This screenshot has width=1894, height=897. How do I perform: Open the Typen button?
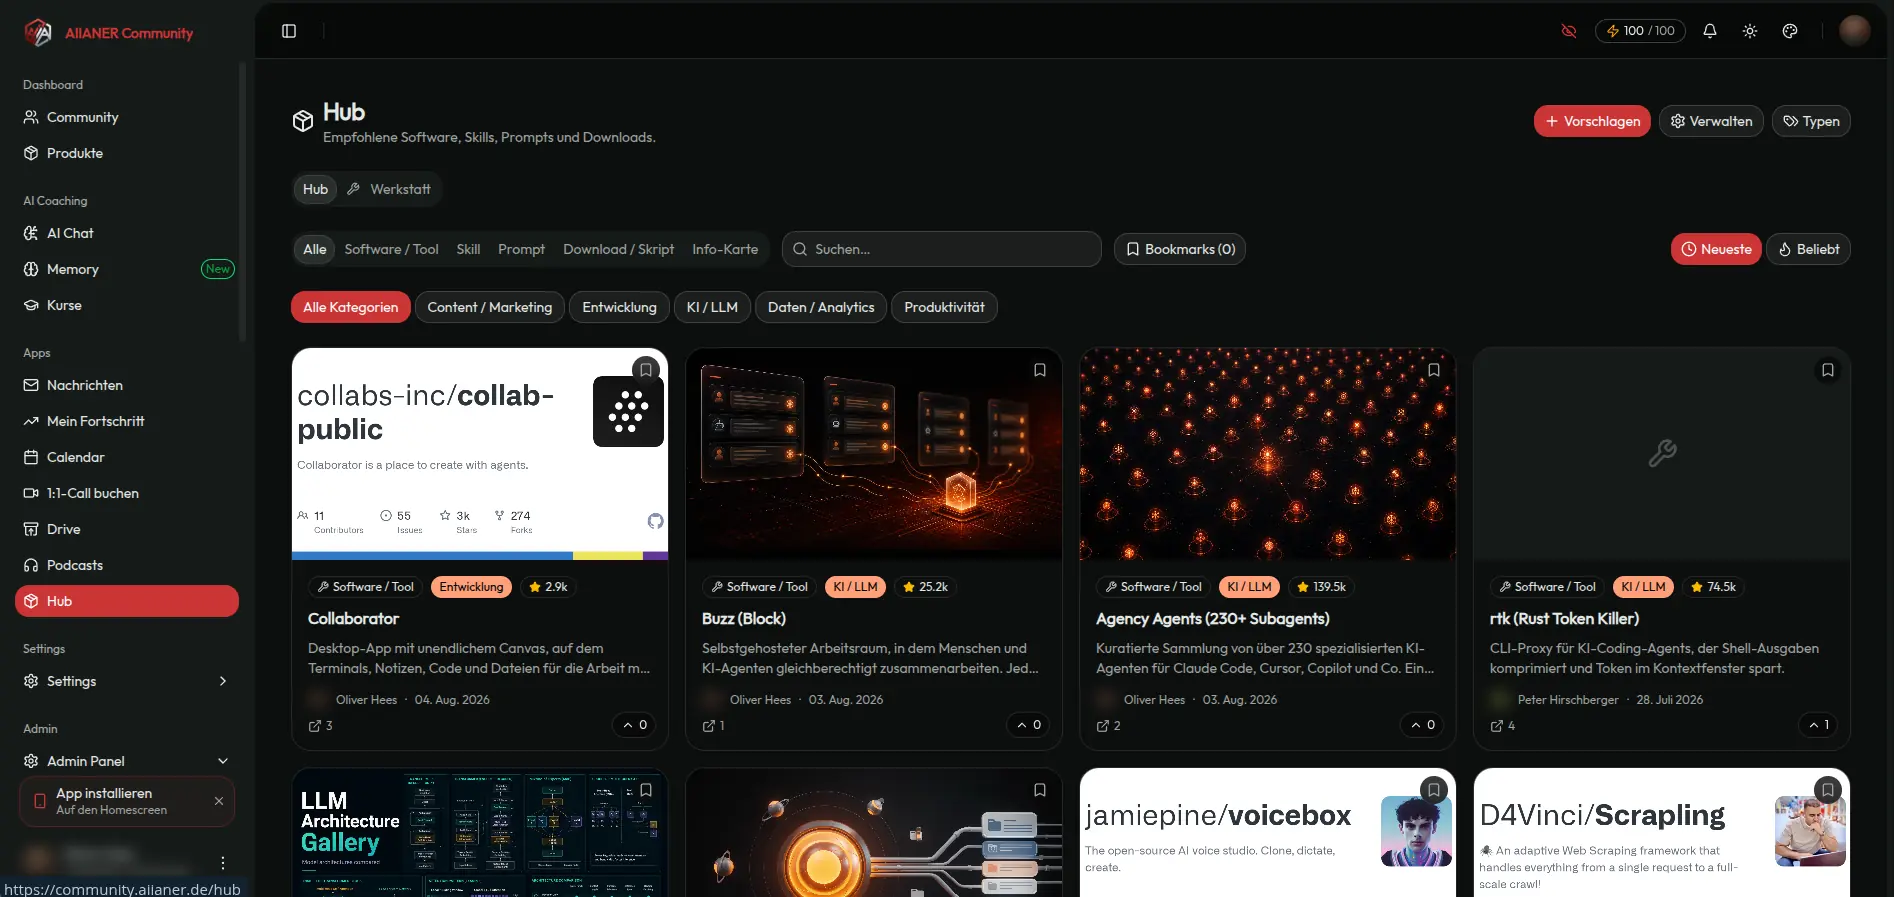(1811, 121)
